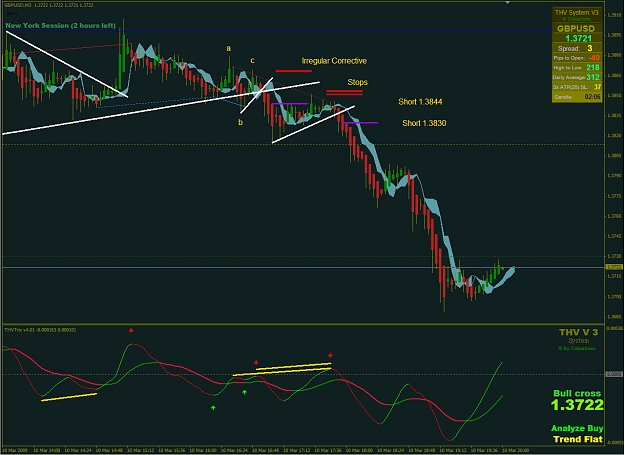Select the "Irregular Corrective" annotation
Viewport: 625px width, 455px height.
click(334, 61)
